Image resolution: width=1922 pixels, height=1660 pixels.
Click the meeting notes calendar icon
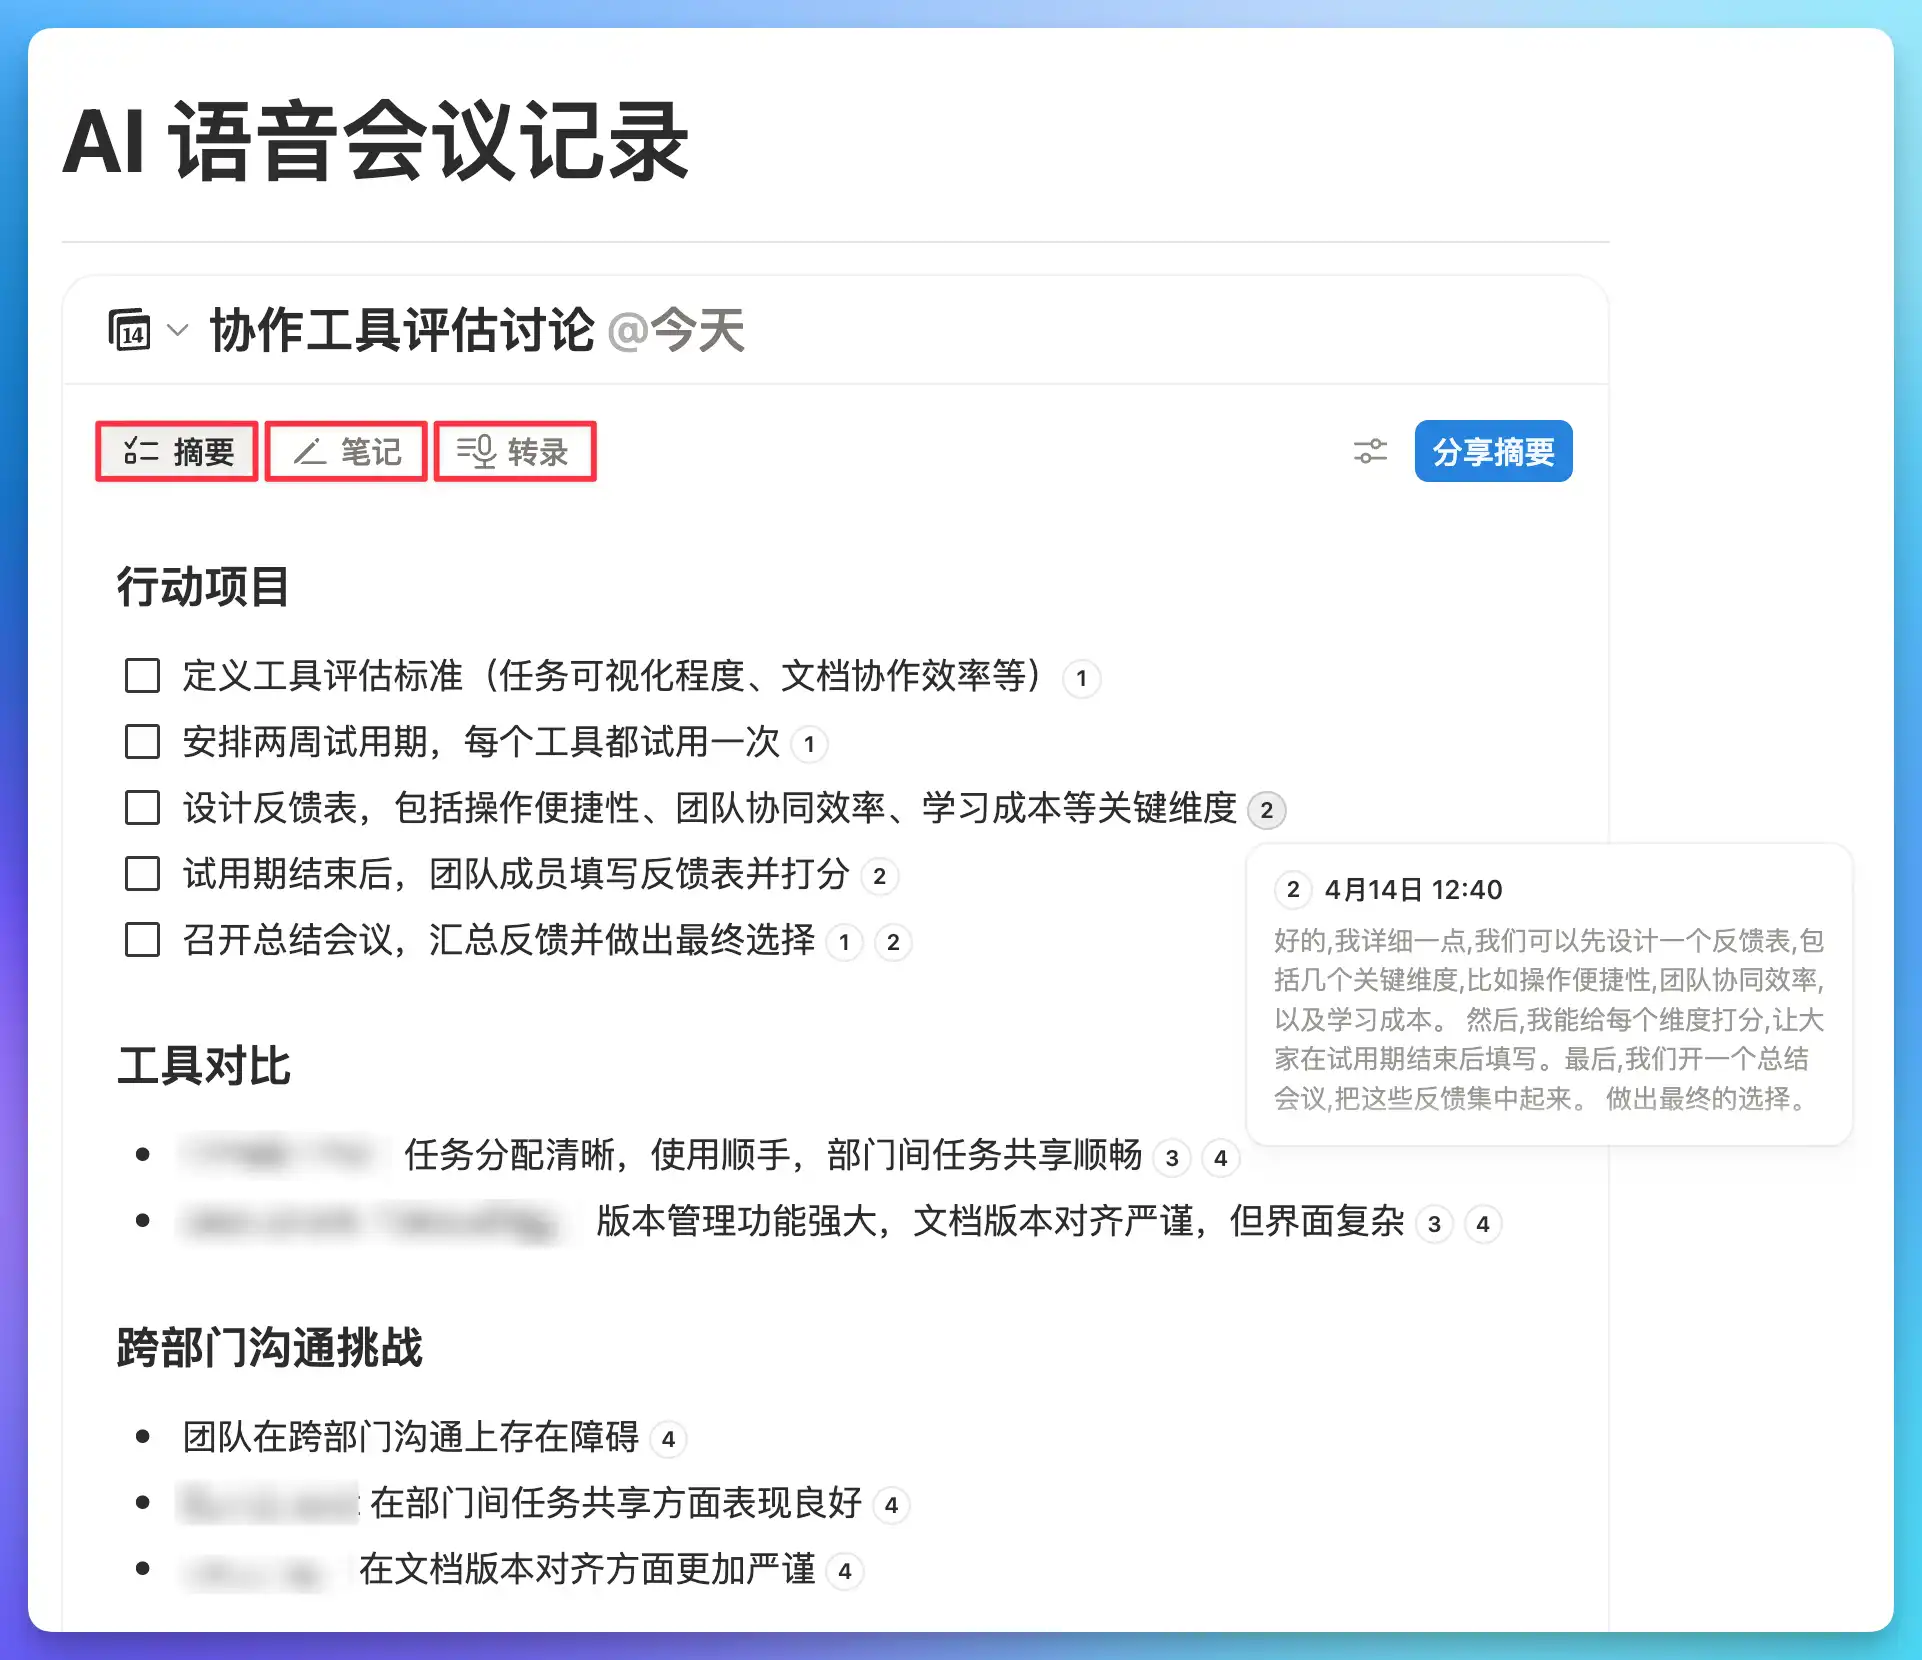(130, 331)
